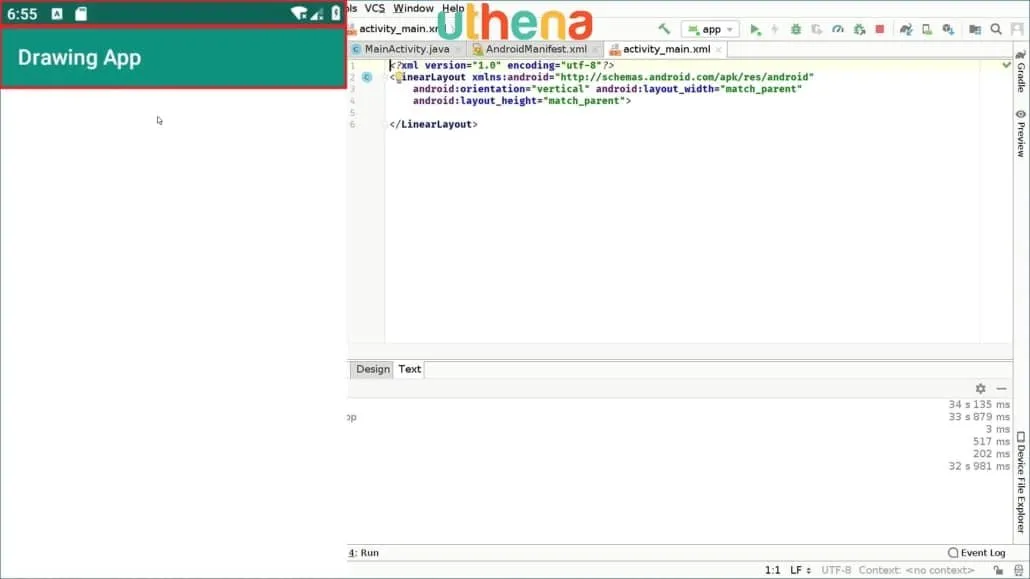Change the UTF-8 file encoding
Viewport: 1030px width, 579px height.
[836, 570]
